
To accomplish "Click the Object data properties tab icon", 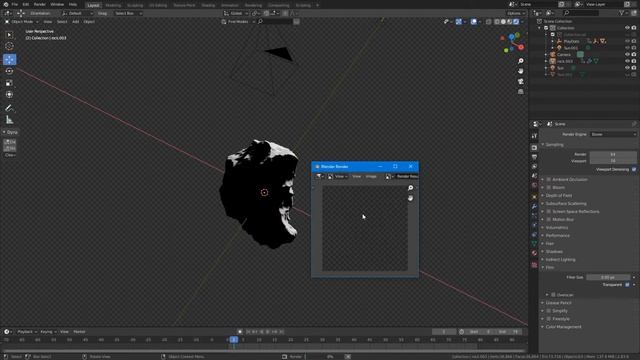I will (x=534, y=244).
